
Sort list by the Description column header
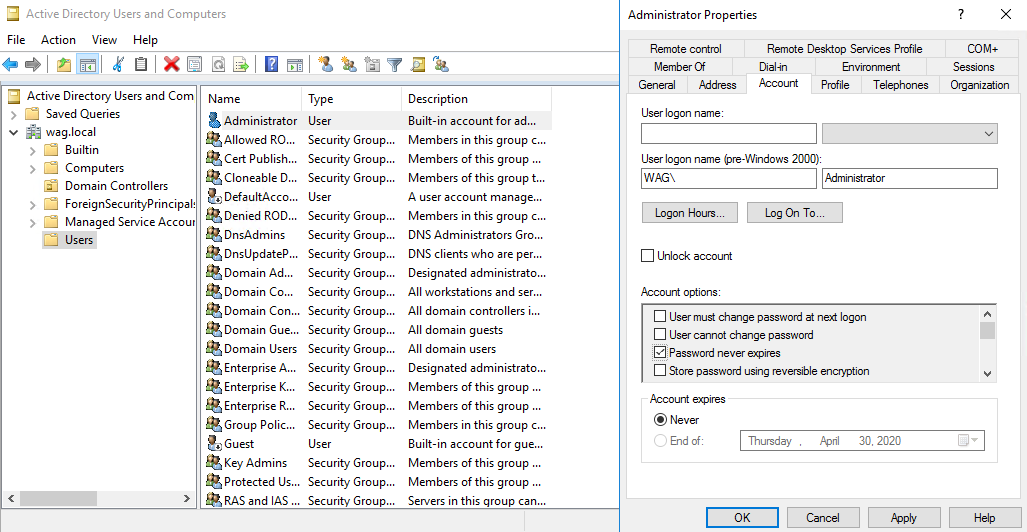click(476, 99)
